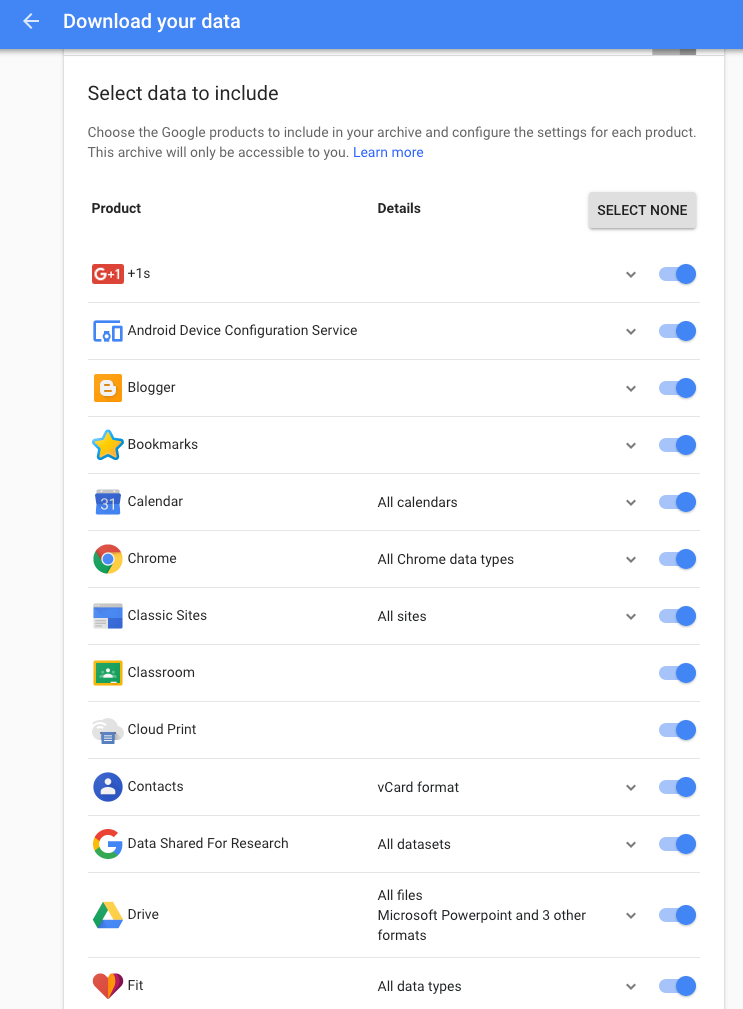Toggle off Blogger data export
The image size is (743, 1009).
[x=677, y=388]
